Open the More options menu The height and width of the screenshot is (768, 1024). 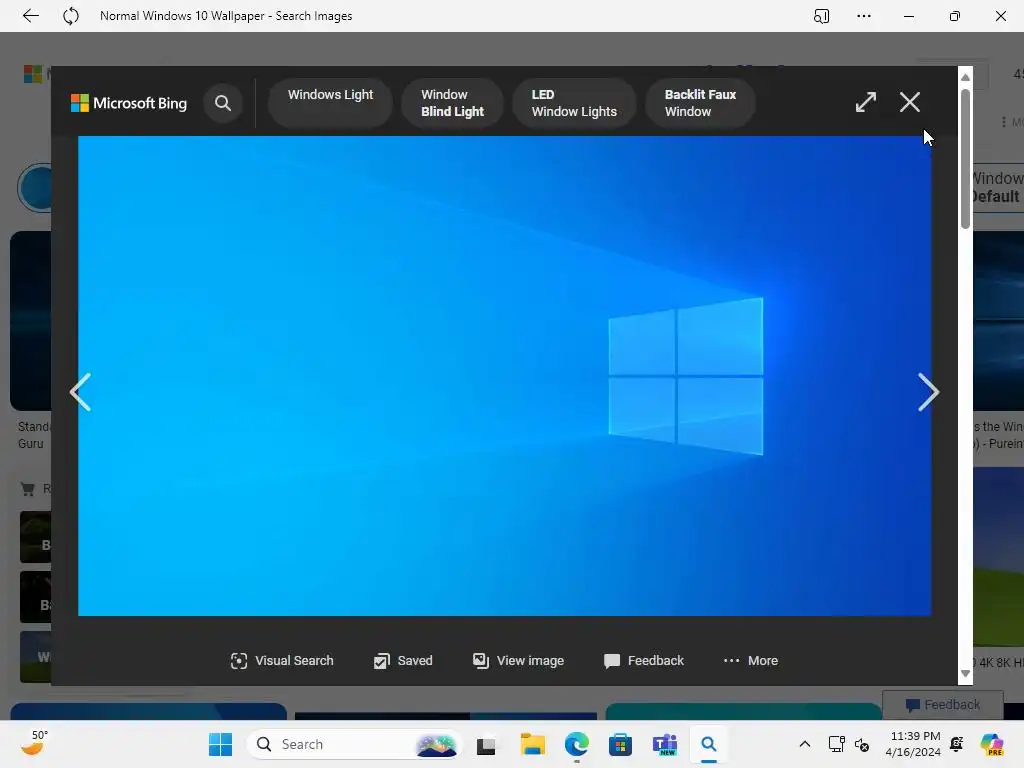750,660
